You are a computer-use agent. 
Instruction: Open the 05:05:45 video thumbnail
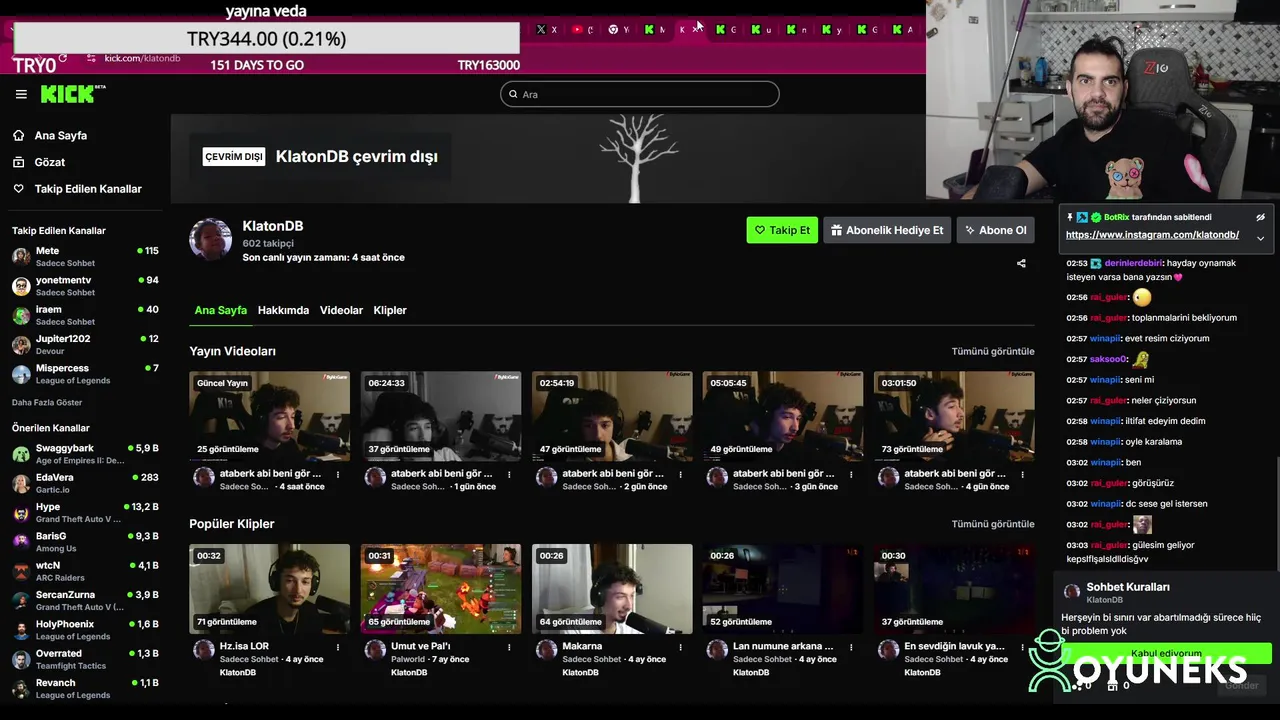(783, 416)
